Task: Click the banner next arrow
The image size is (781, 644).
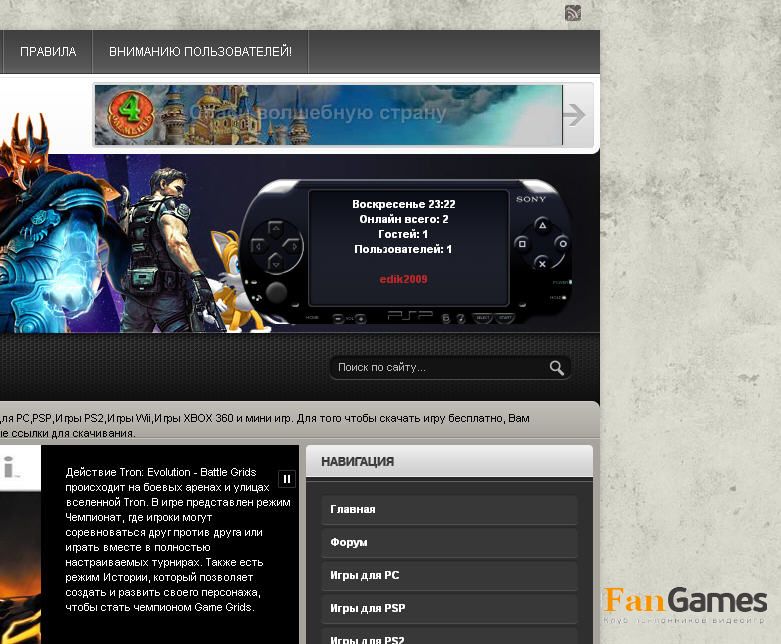Action: point(574,115)
